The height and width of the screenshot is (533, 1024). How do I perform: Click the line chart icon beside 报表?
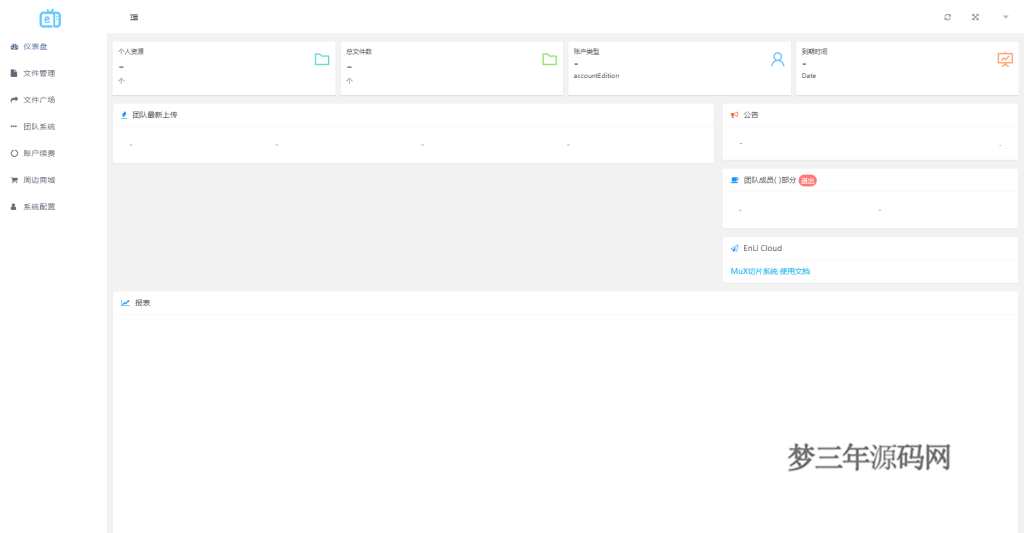click(126, 302)
